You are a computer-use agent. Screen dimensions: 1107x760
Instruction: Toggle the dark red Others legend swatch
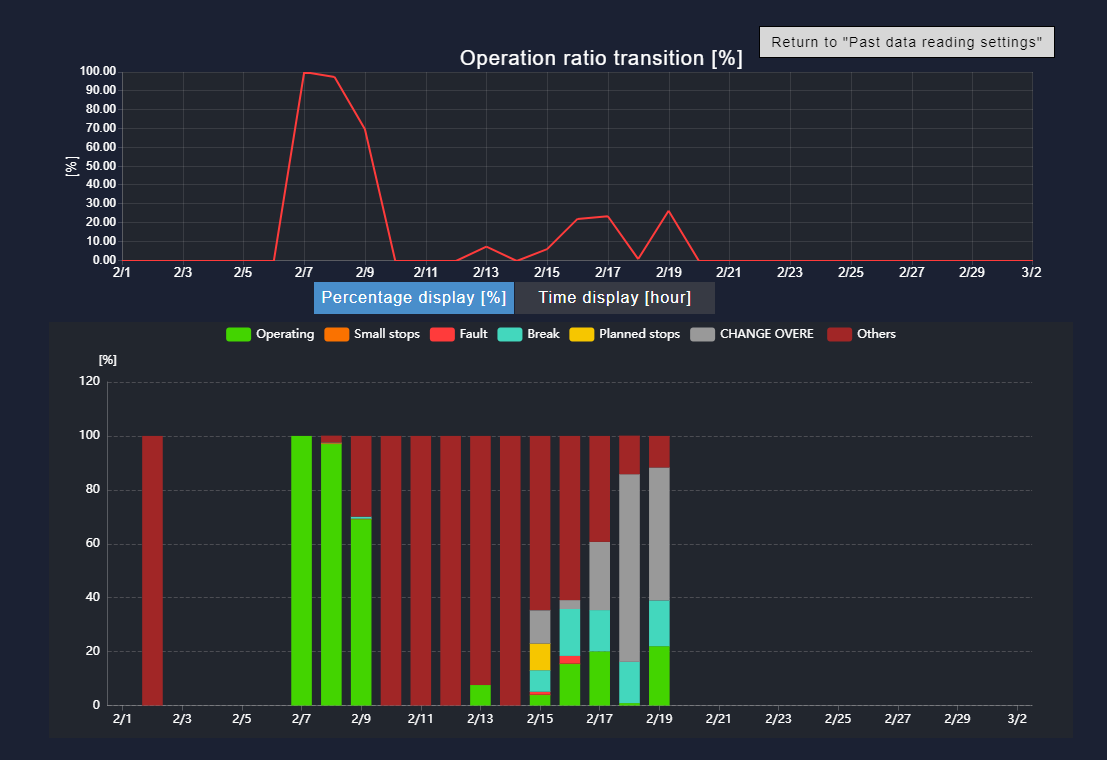point(839,334)
